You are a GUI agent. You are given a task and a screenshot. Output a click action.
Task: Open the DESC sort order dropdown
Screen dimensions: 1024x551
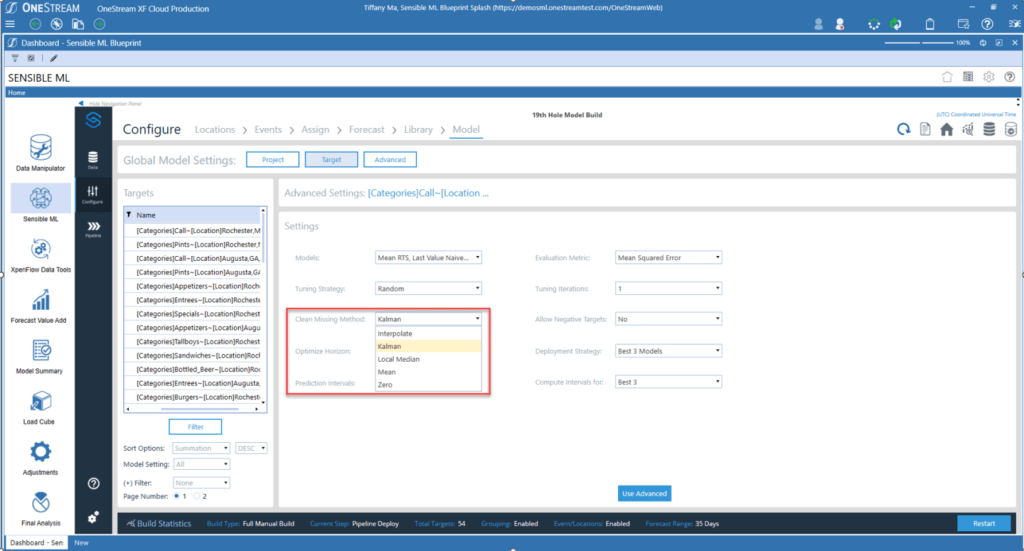point(251,448)
